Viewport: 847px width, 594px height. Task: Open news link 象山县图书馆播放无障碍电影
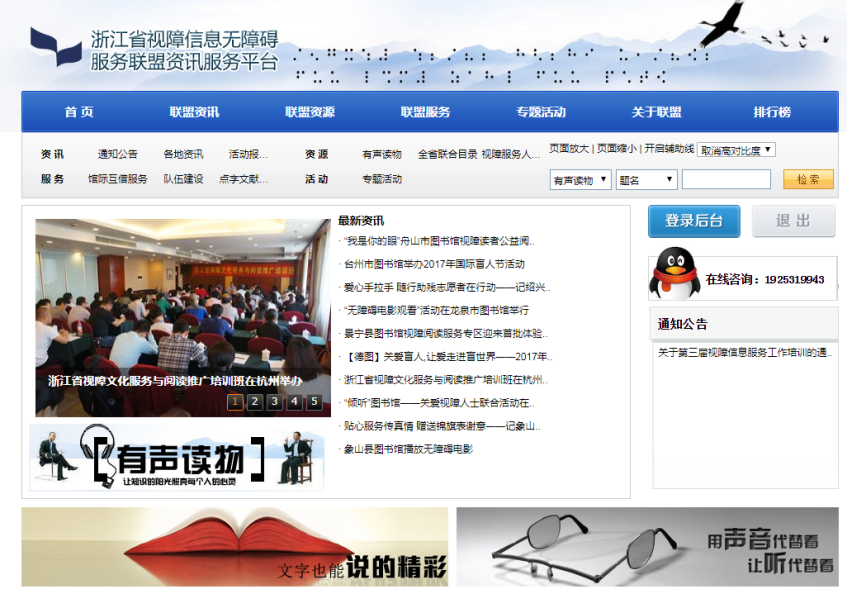408,449
